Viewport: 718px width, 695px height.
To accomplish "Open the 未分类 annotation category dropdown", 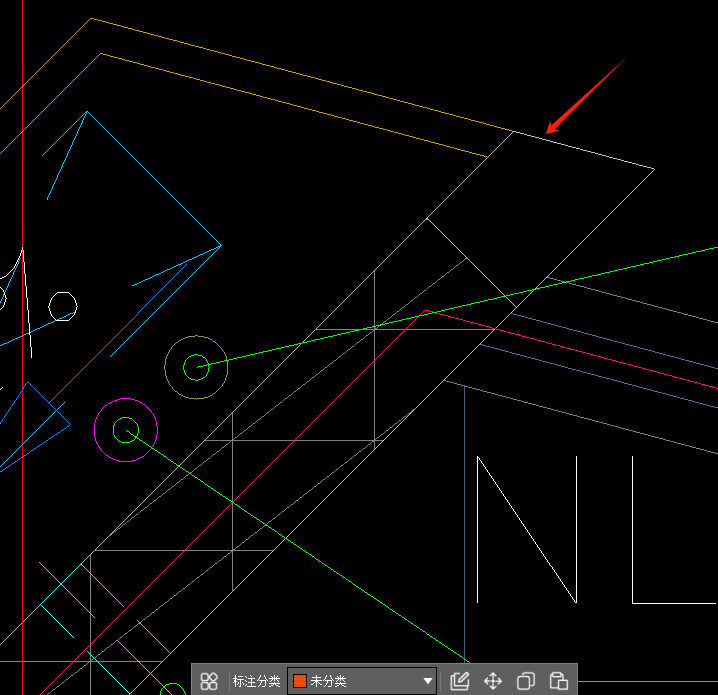I will pyautogui.click(x=362, y=681).
